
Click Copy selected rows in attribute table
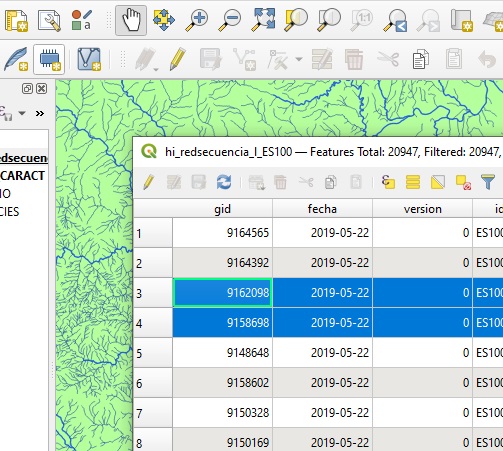[x=330, y=183]
